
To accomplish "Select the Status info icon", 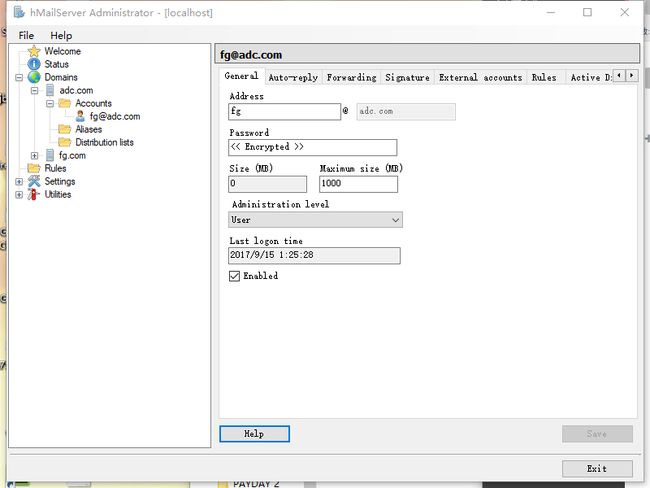I will pos(34,64).
